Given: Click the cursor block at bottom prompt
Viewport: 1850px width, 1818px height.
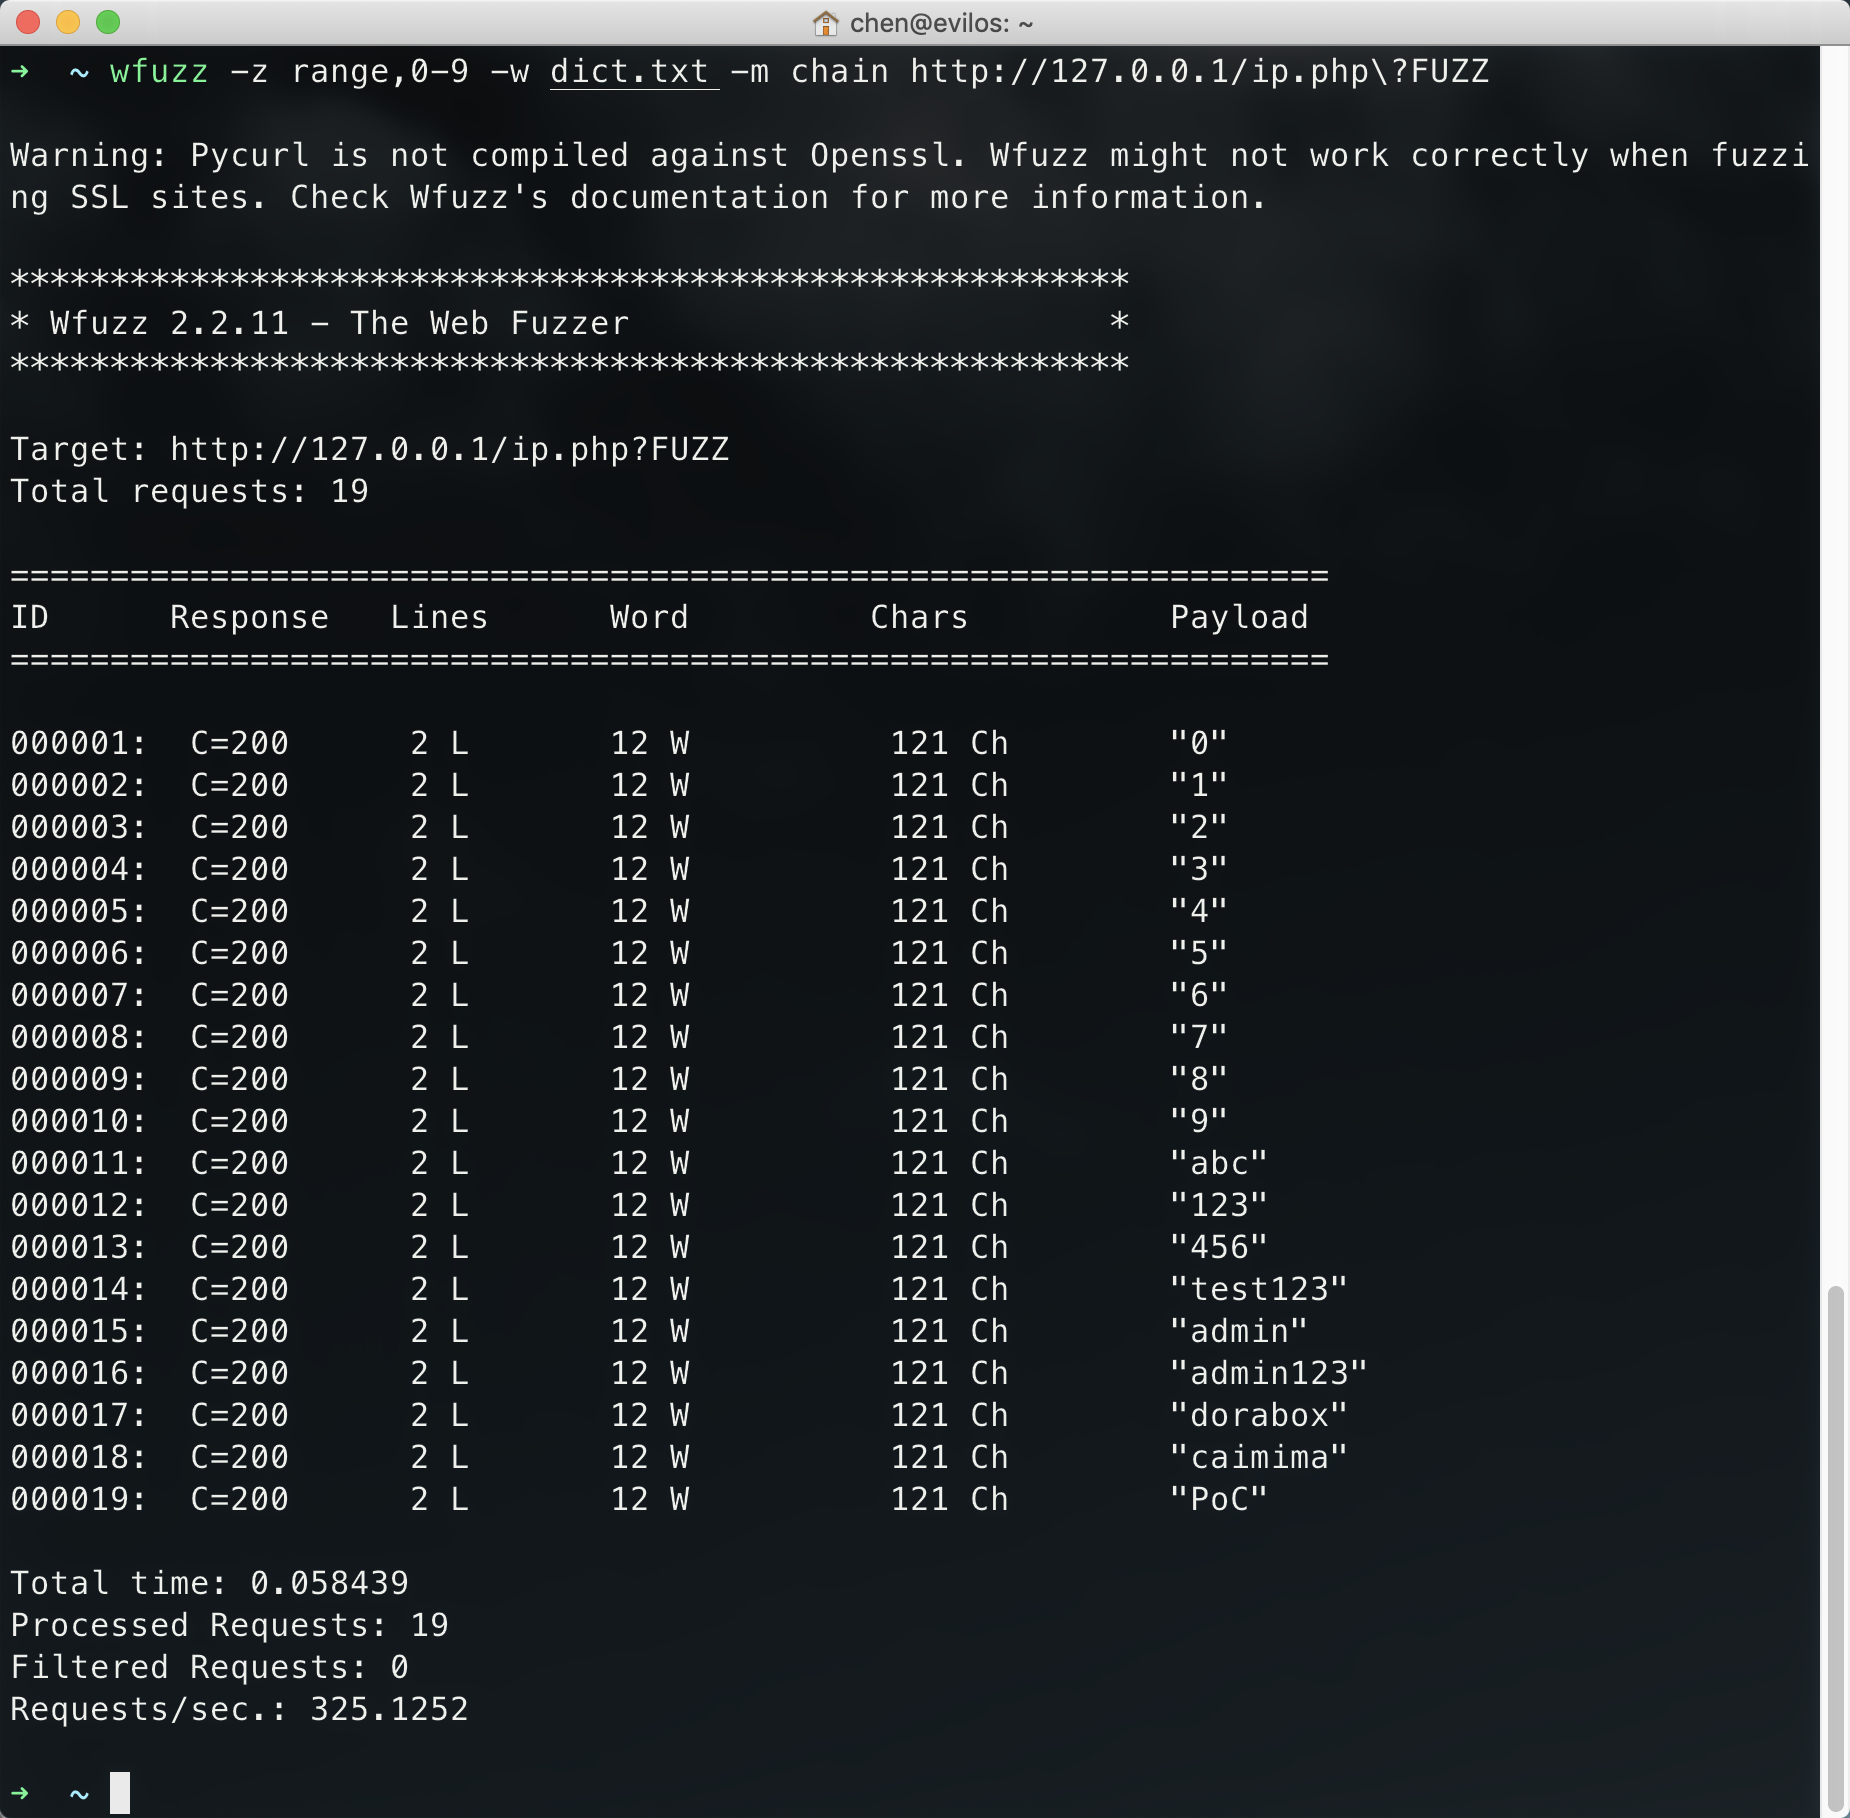Looking at the screenshot, I should click(x=120, y=1793).
